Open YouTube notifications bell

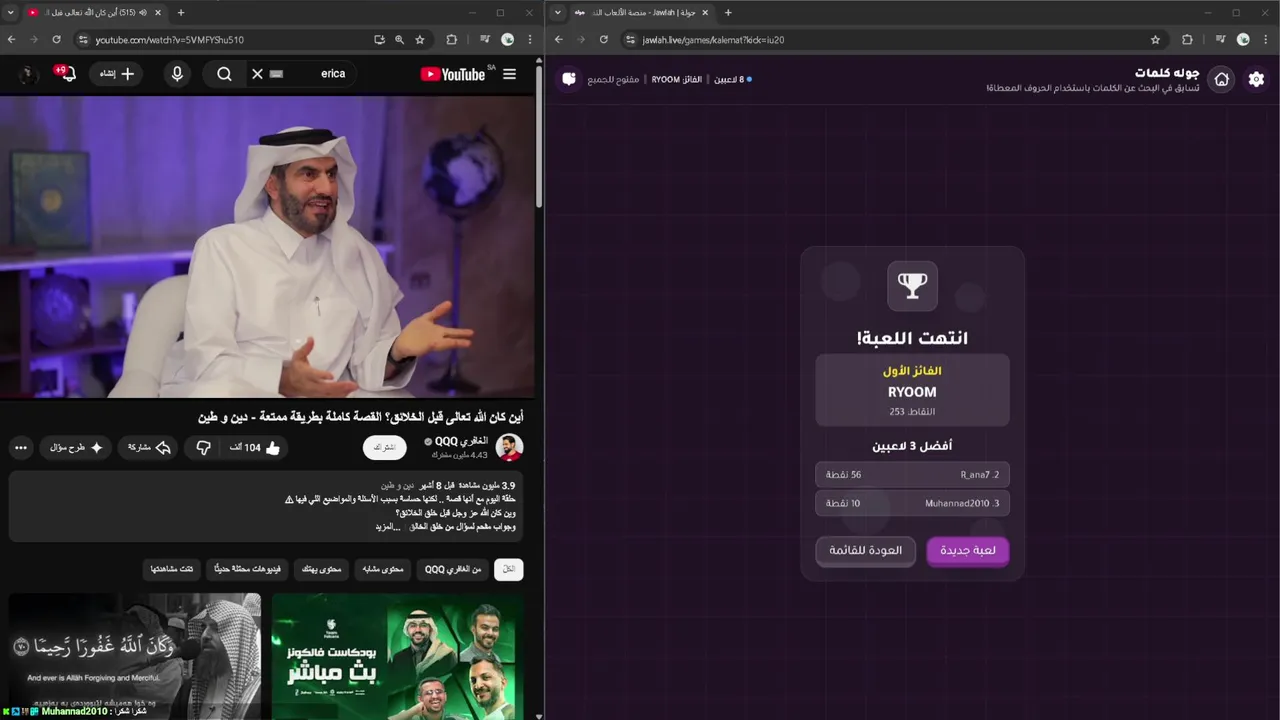(66, 74)
